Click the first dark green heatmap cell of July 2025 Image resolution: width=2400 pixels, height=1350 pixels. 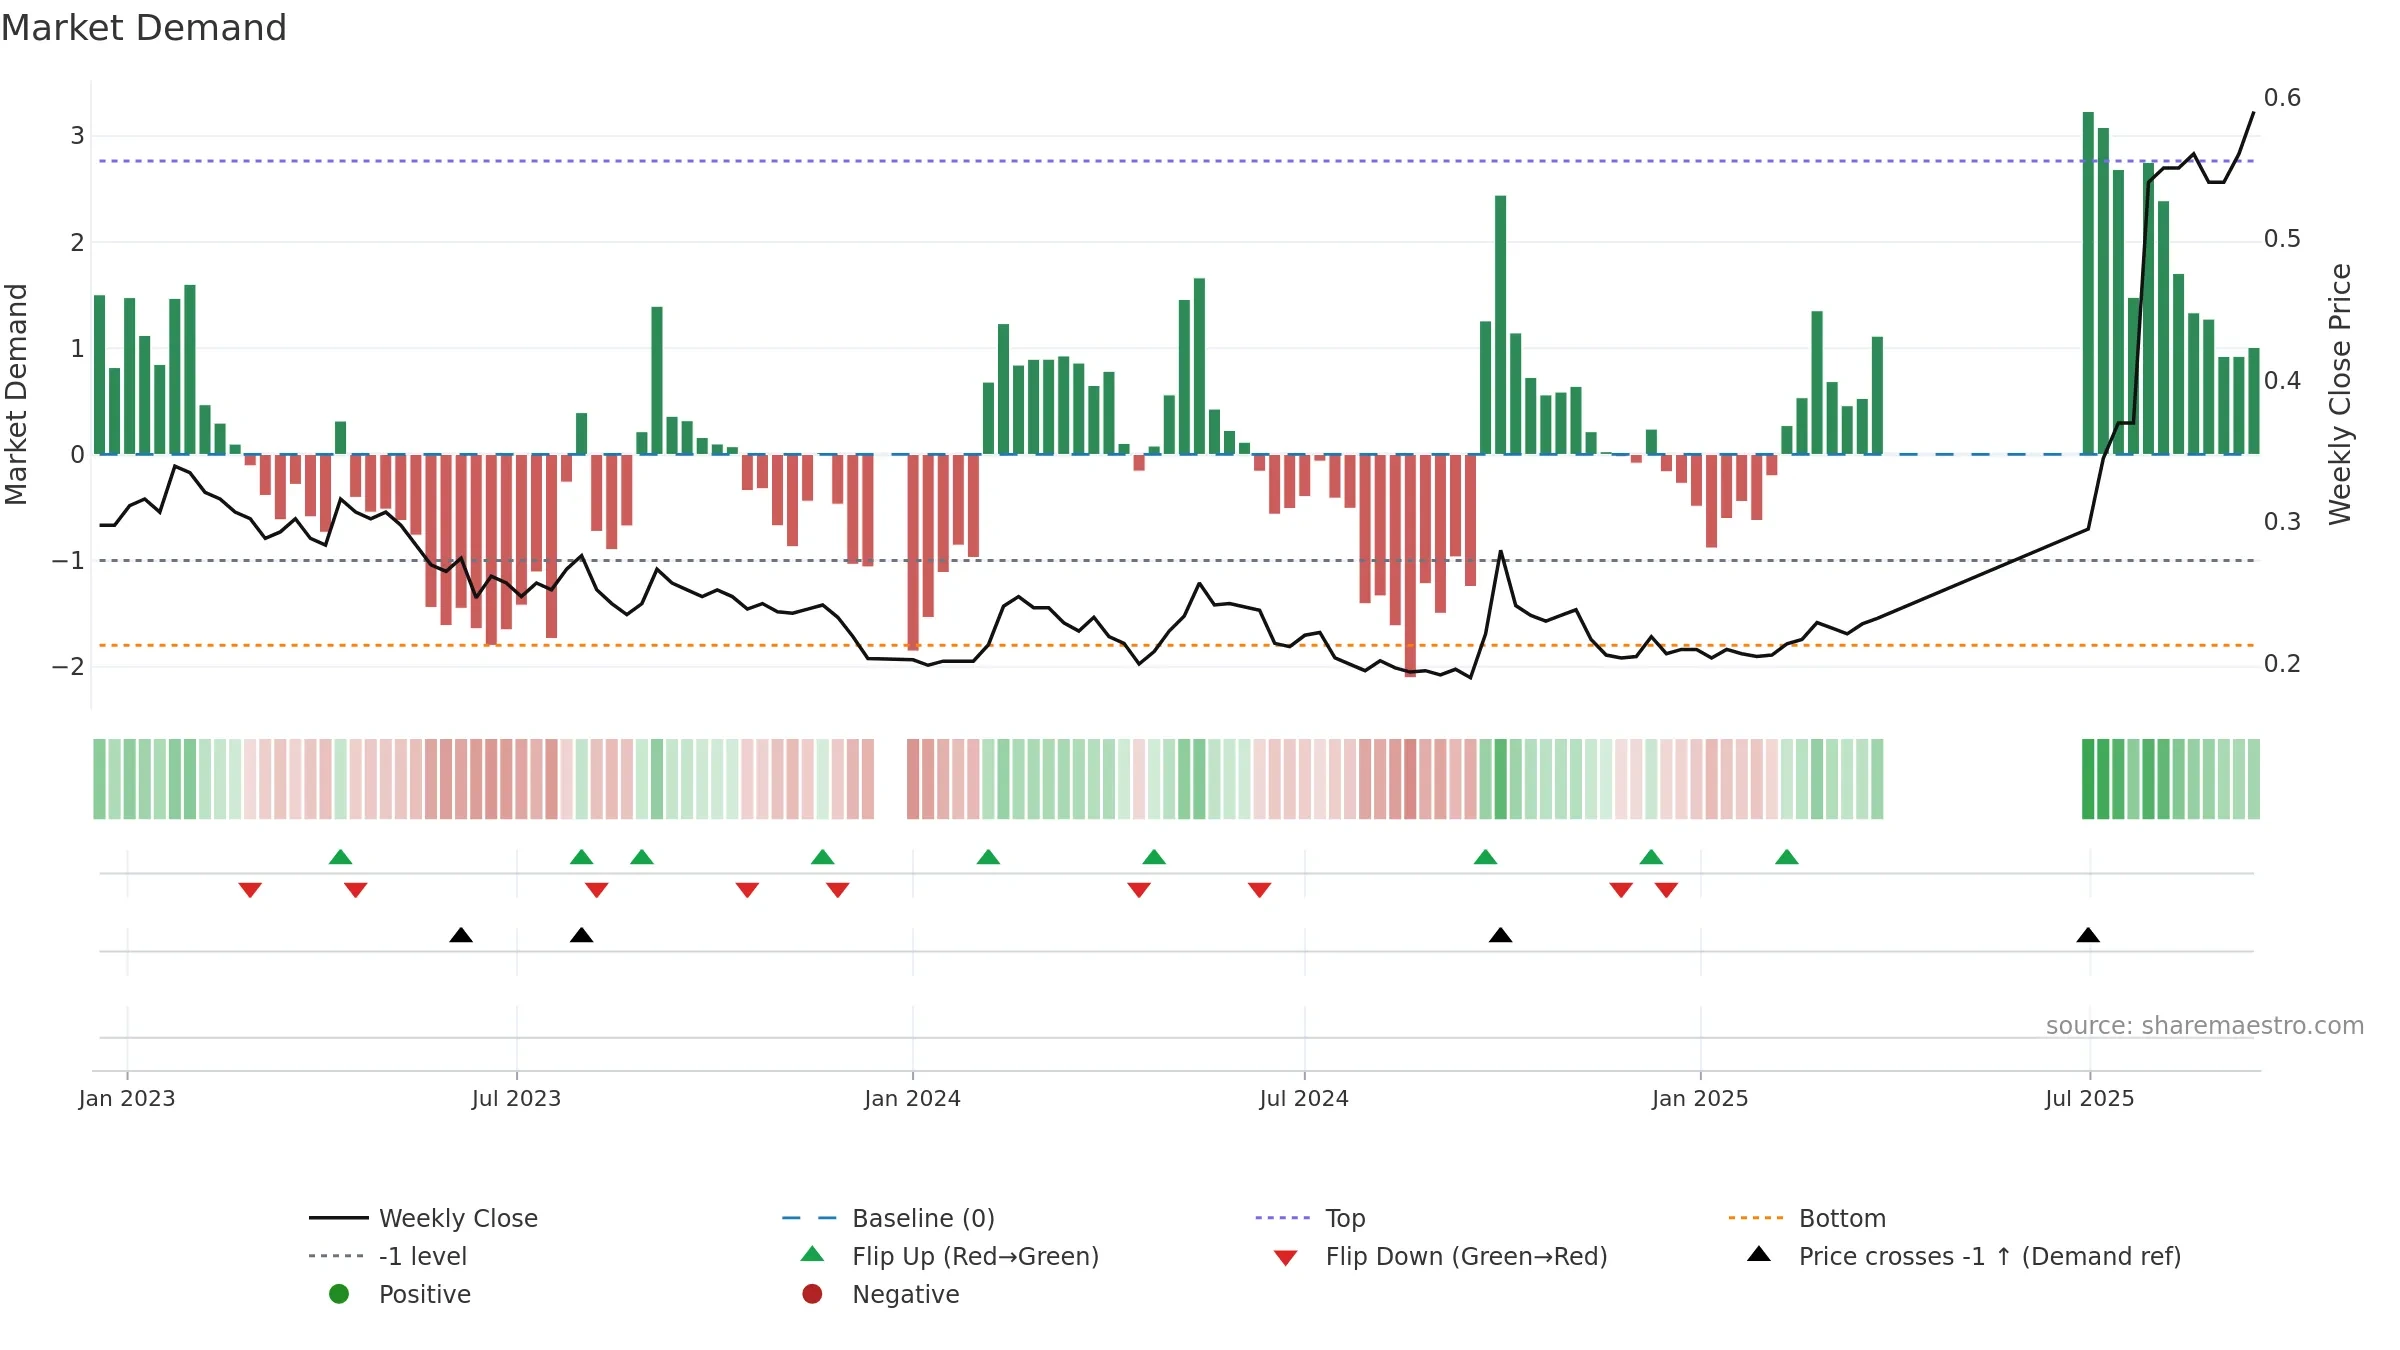[x=2088, y=779]
